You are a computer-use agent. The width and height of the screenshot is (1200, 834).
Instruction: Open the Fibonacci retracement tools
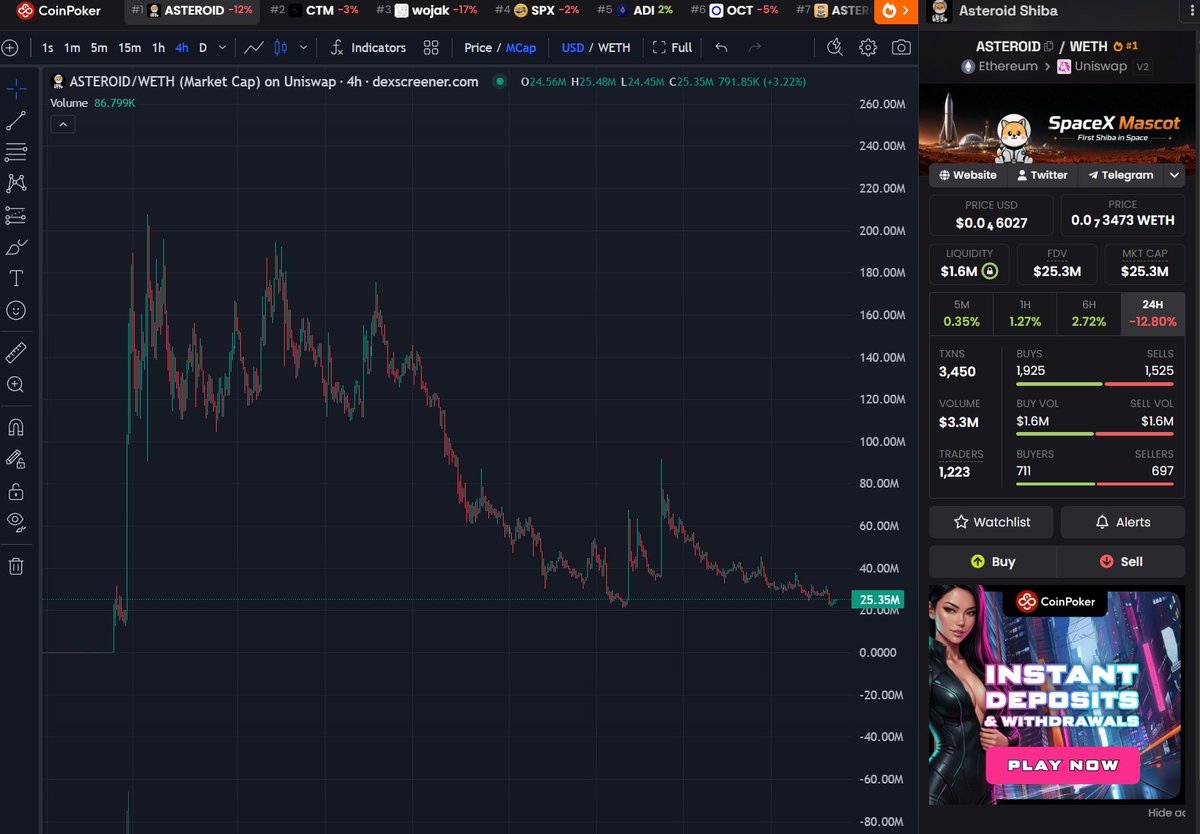(16, 152)
